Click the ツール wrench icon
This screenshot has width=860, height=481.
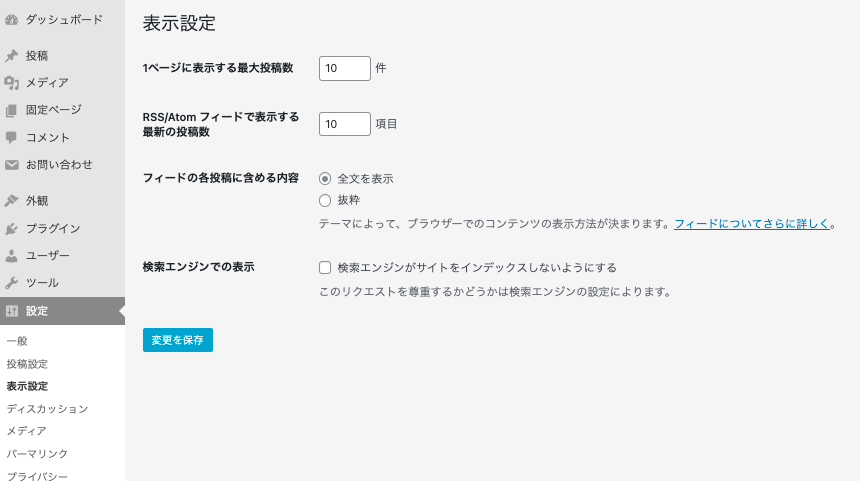pos(12,282)
